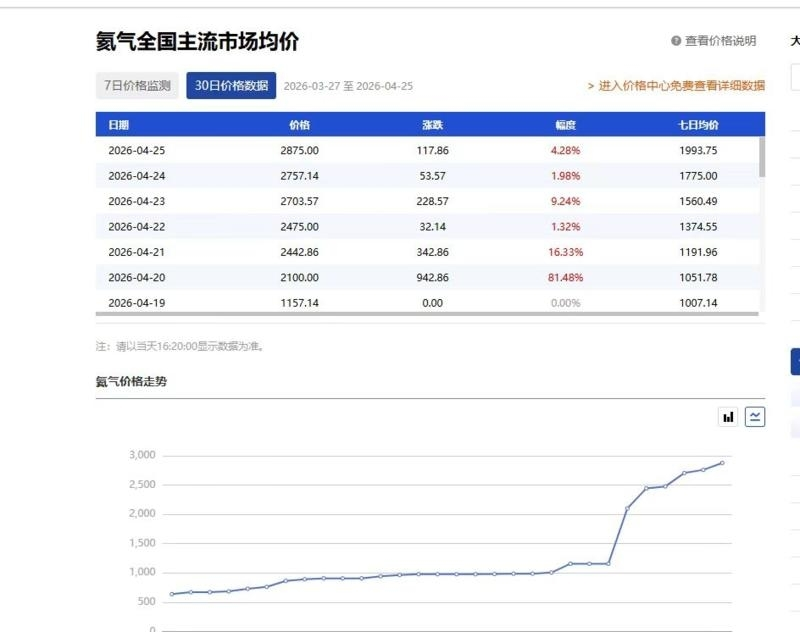Click the 涨跌 column header
This screenshot has width=800, height=632.
point(433,125)
